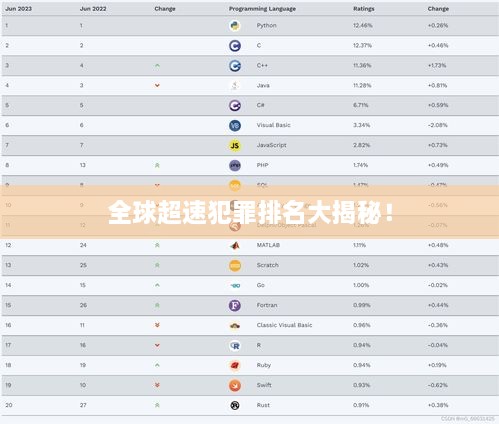Click the green up arrow in the Ruby row
Viewport: 499px width, 424px height.
(x=157, y=365)
